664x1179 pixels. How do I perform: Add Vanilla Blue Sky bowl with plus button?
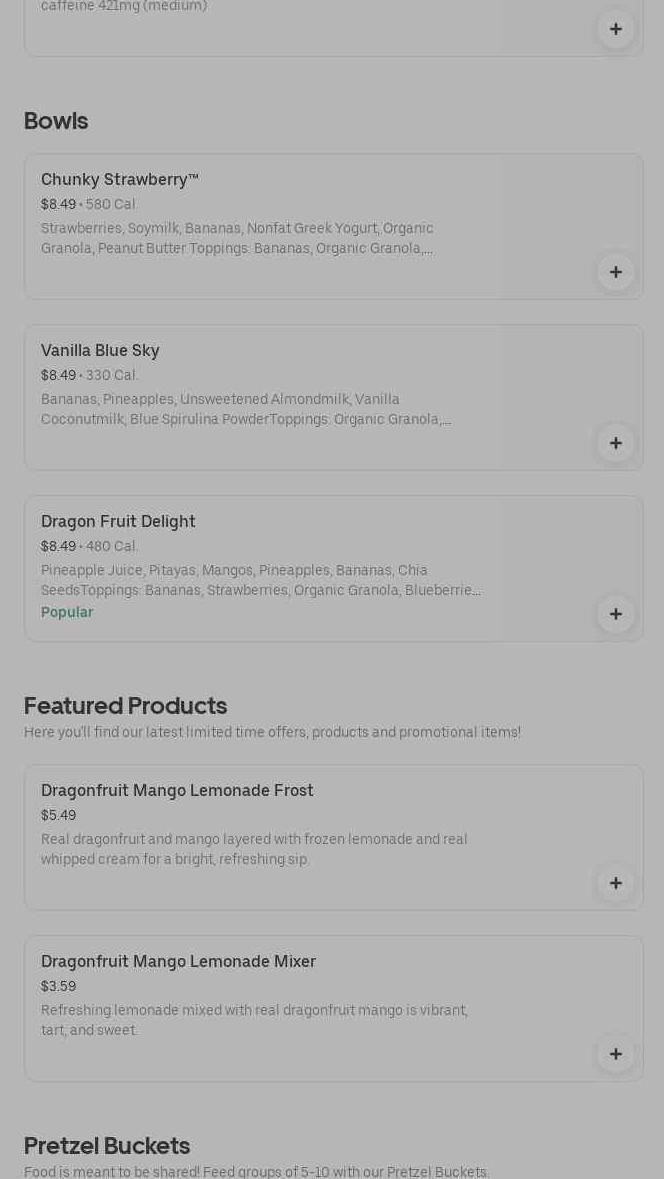point(616,443)
